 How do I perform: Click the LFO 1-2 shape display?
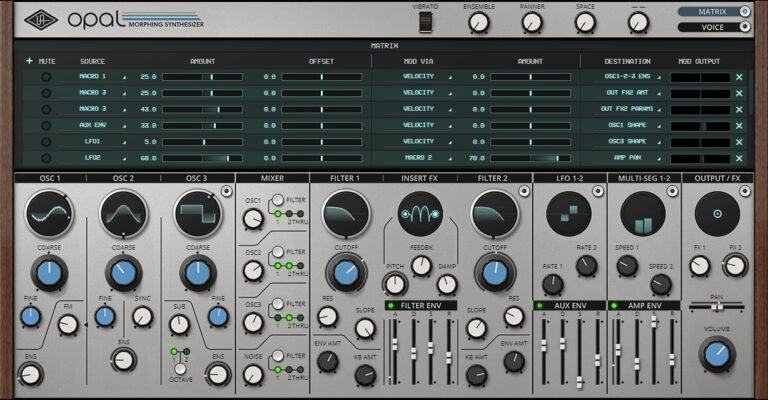[569, 214]
